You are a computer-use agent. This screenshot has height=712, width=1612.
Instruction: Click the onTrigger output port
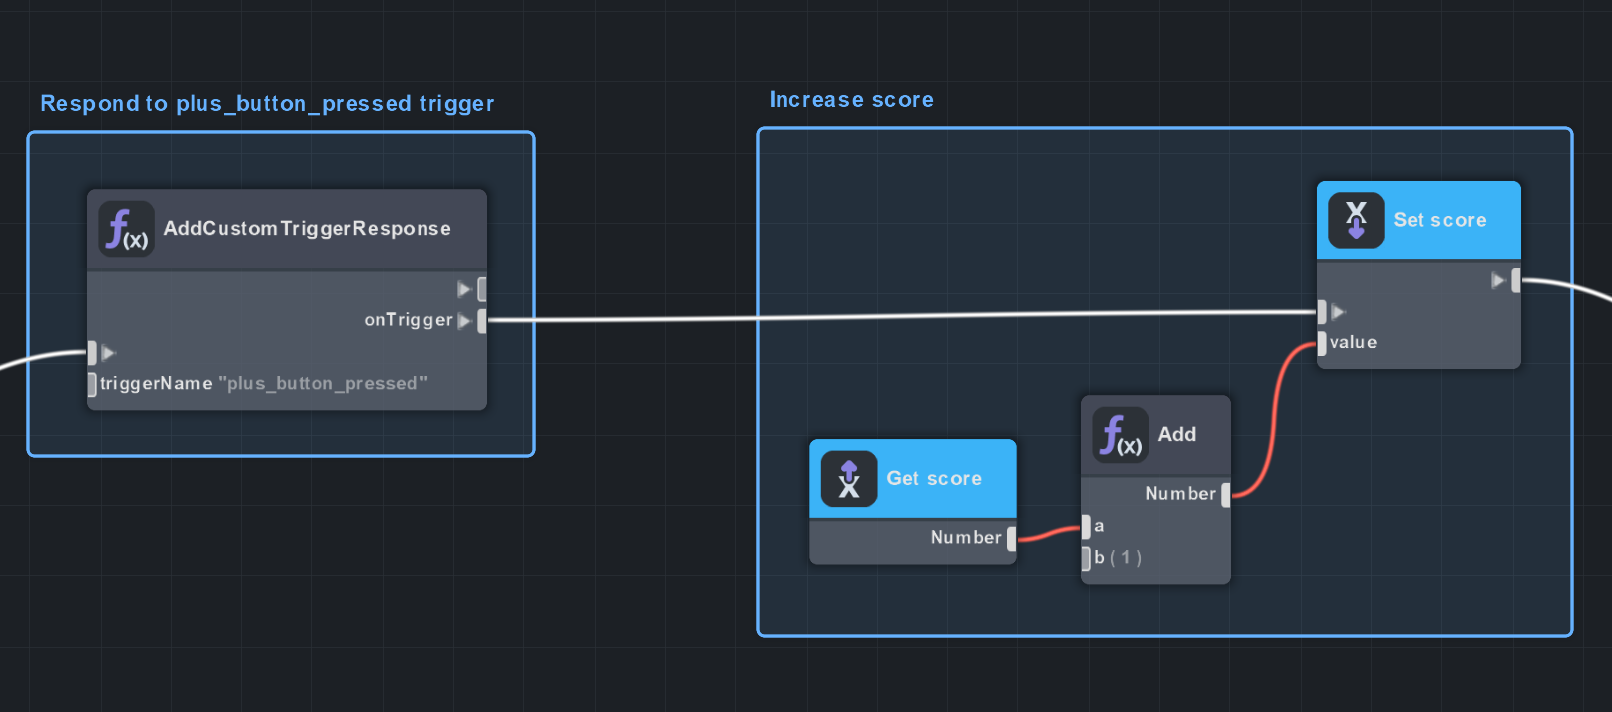(481, 321)
